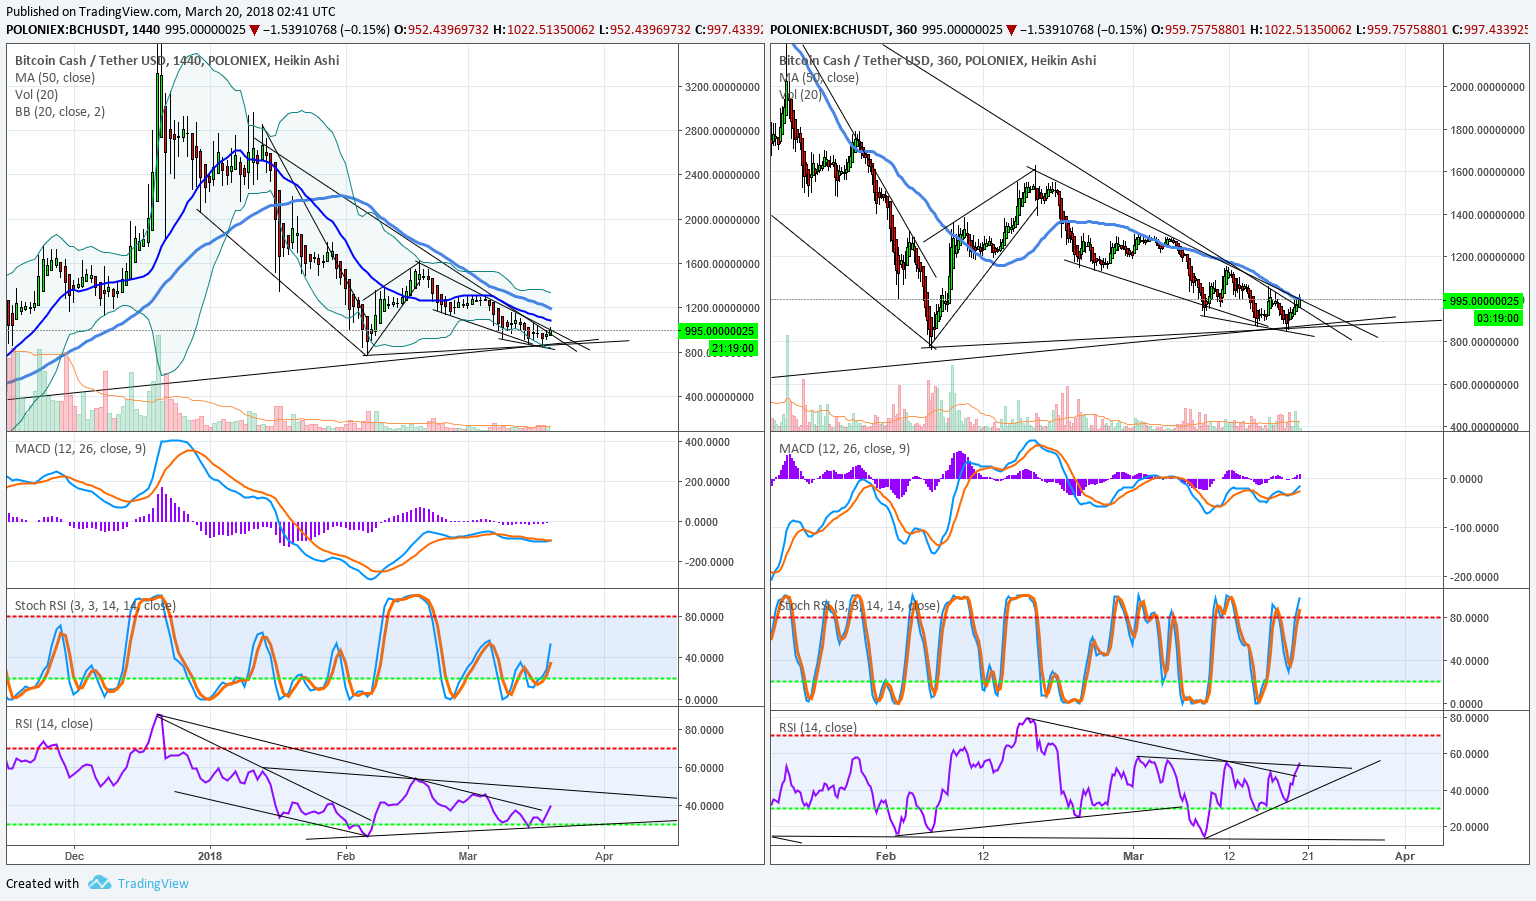Click 2400.00000000 on left price axis
The width and height of the screenshot is (1536, 901).
pyautogui.click(x=722, y=175)
